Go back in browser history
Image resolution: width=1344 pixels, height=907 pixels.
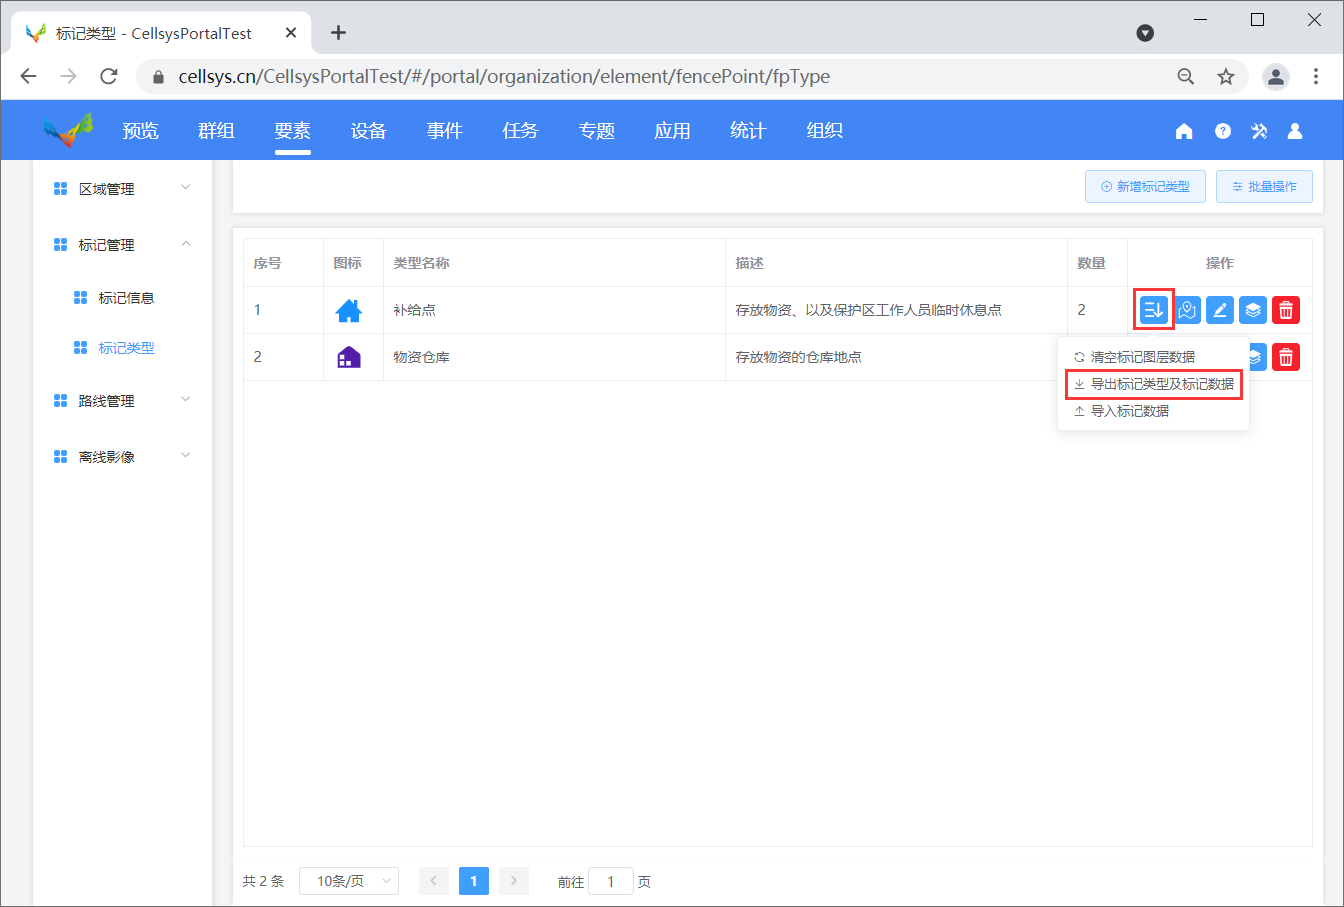pyautogui.click(x=28, y=76)
